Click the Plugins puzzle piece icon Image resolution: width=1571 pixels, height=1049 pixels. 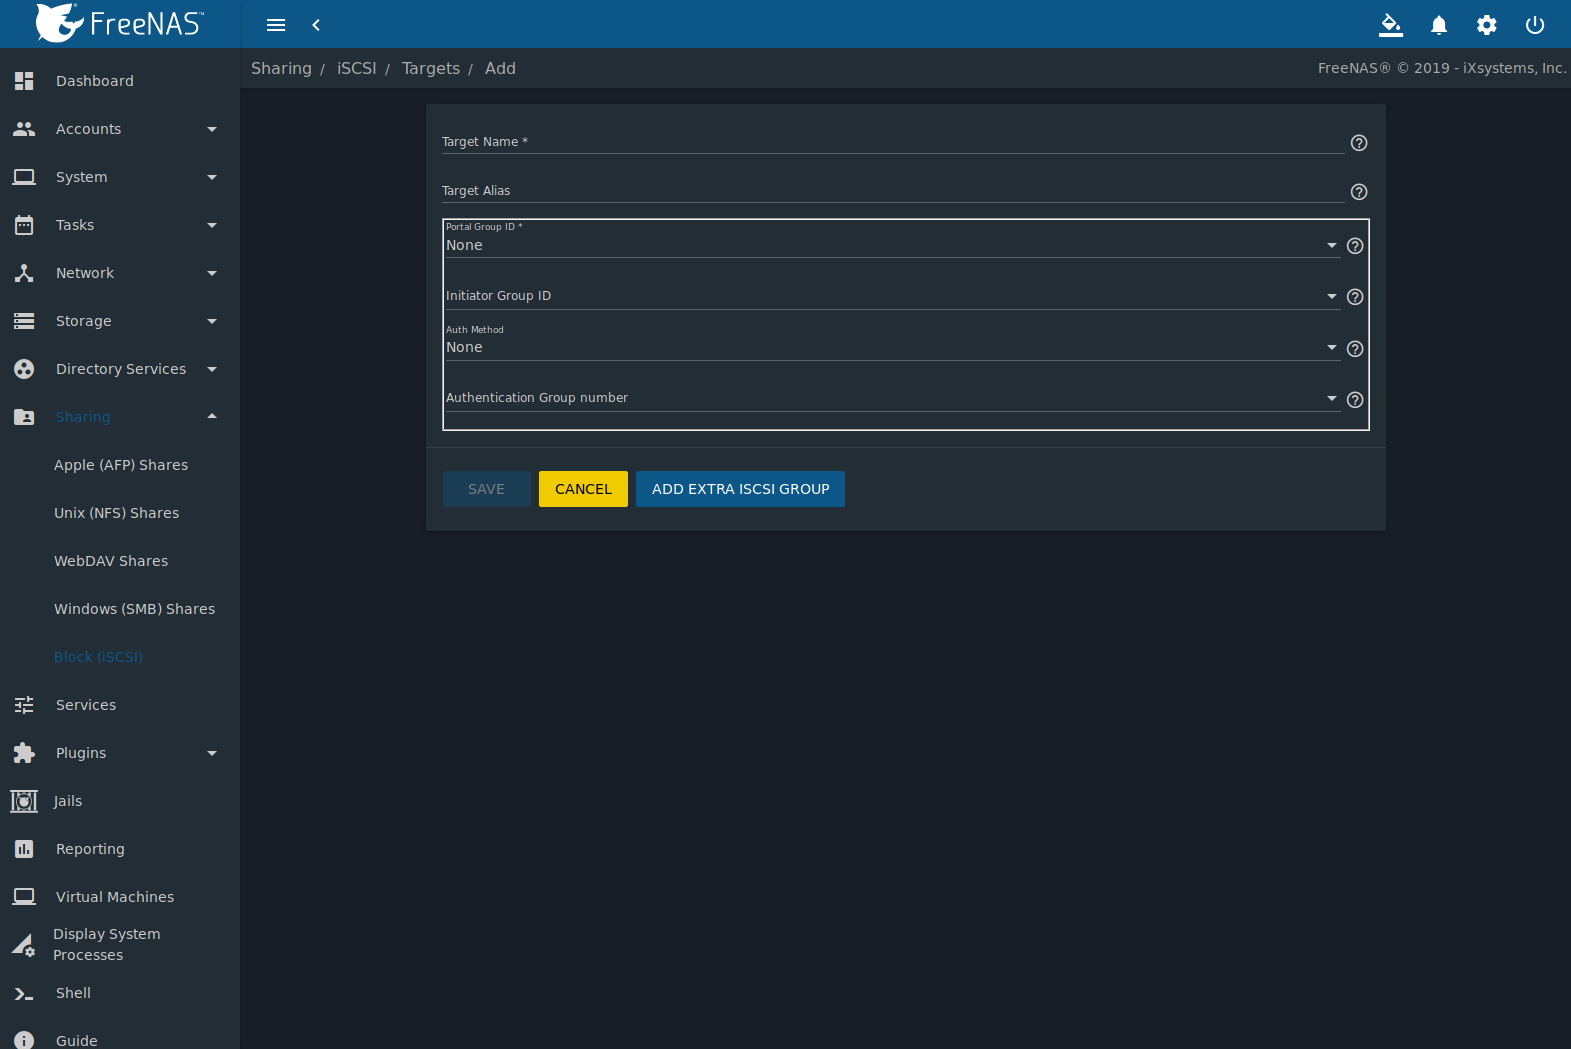pyautogui.click(x=24, y=753)
